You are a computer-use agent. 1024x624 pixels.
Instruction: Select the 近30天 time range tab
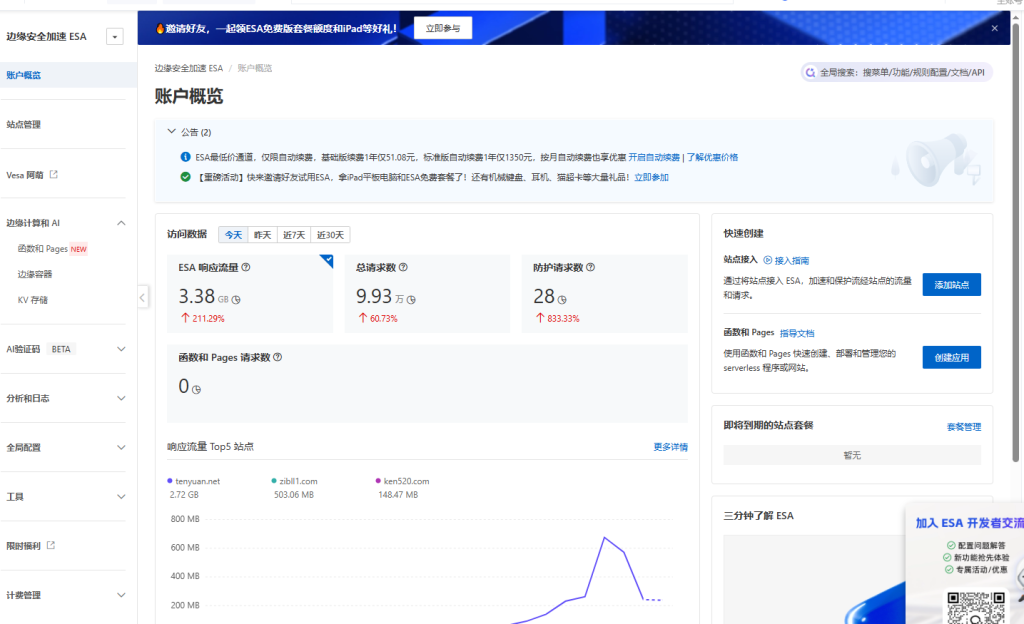330,235
